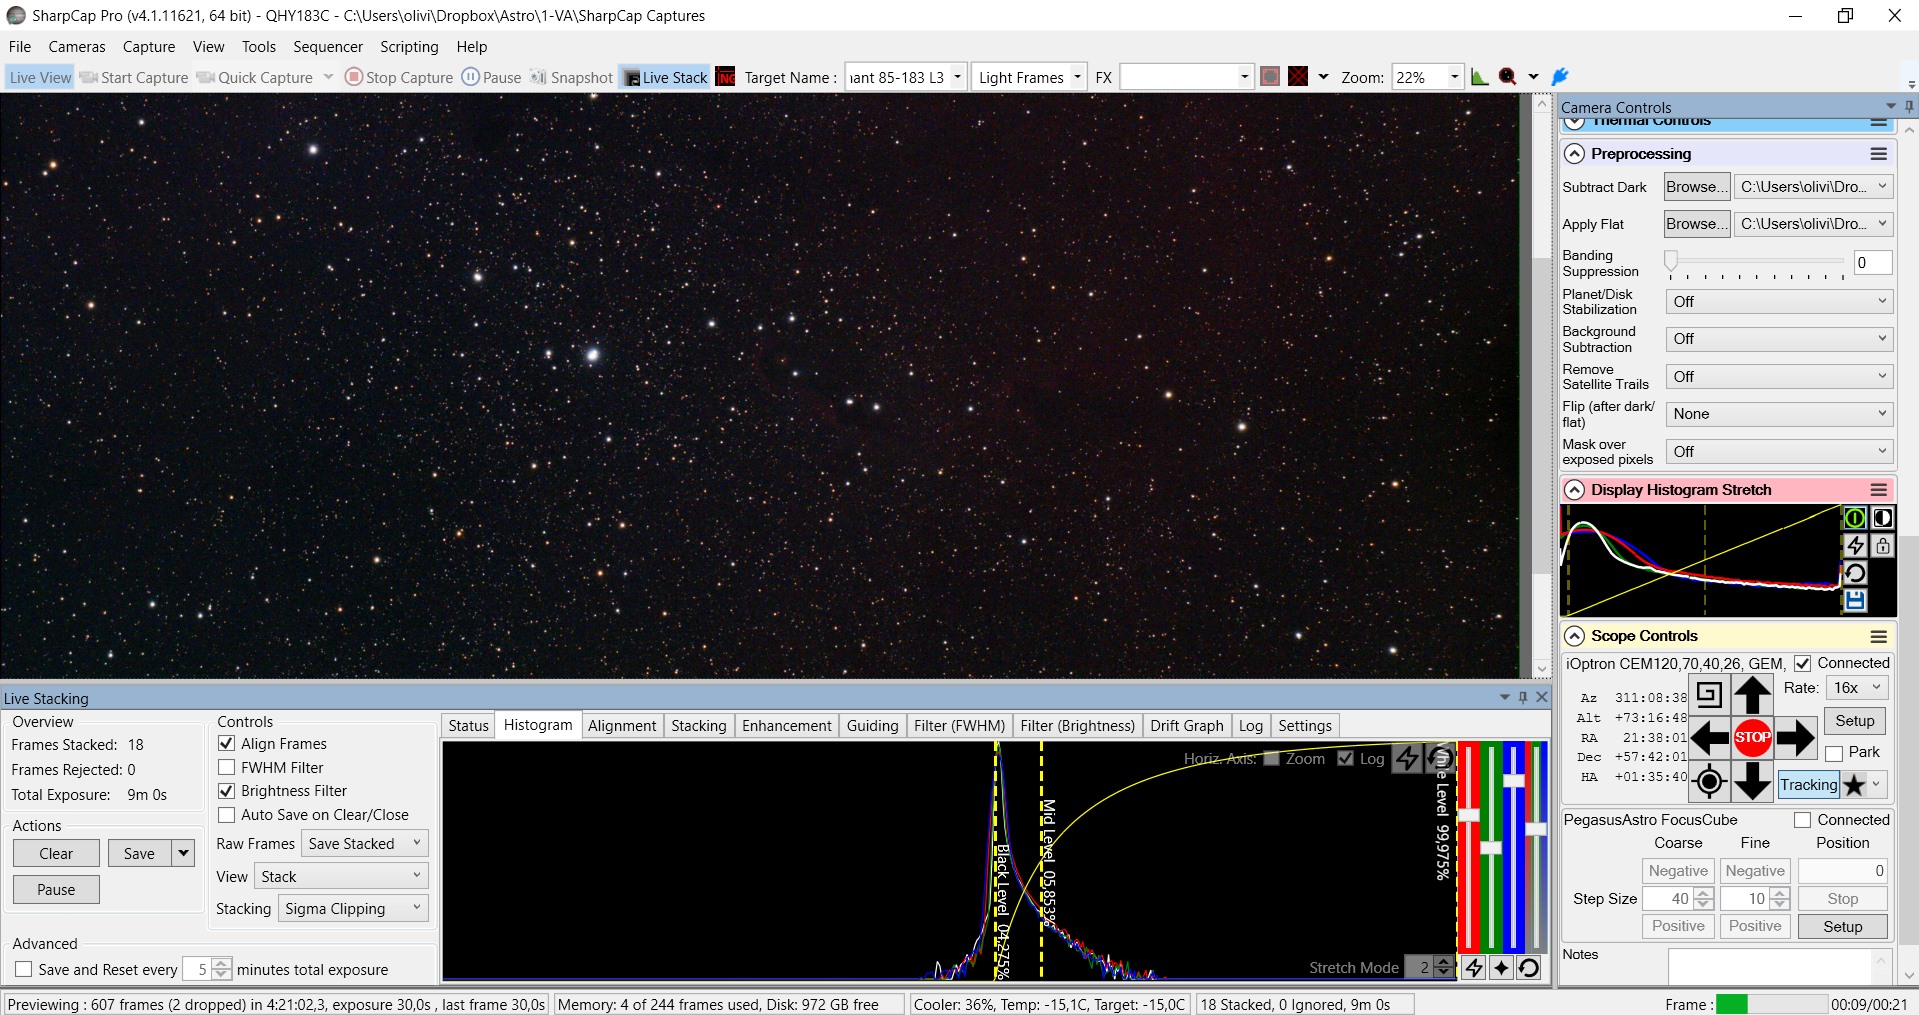This screenshot has width=1919, height=1015.
Task: Toggle the Align Frames checkbox
Action: click(x=227, y=743)
